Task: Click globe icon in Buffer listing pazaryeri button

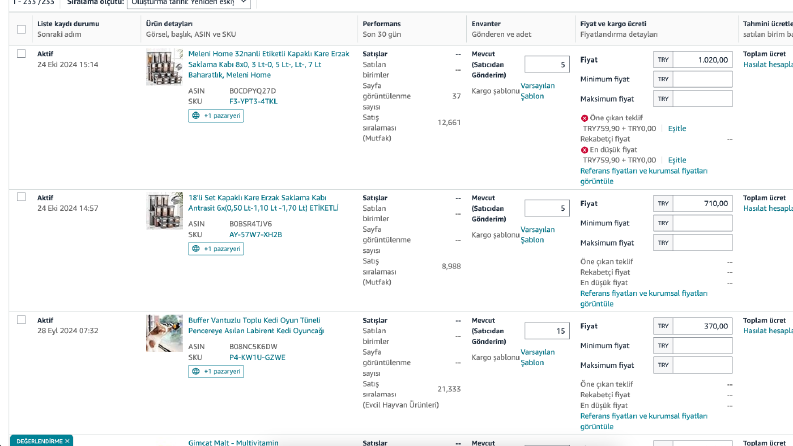Action: 196,371
